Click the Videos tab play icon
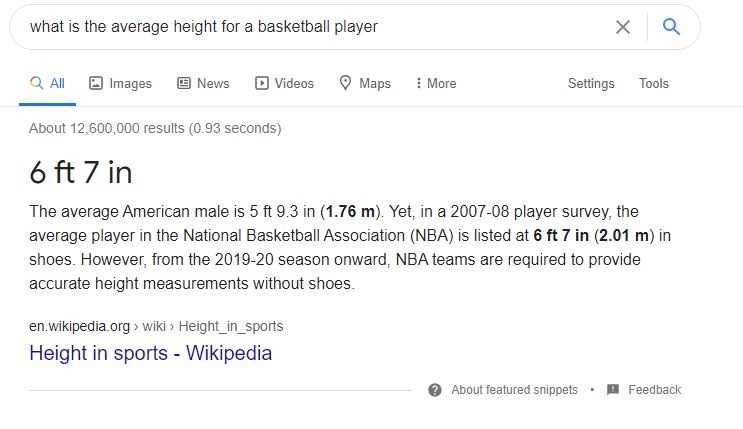Image resolution: width=743 pixels, height=429 pixels. point(262,84)
